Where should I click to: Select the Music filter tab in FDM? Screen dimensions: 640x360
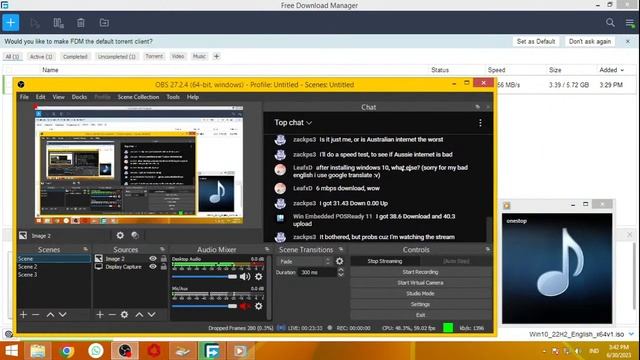pyautogui.click(x=199, y=56)
